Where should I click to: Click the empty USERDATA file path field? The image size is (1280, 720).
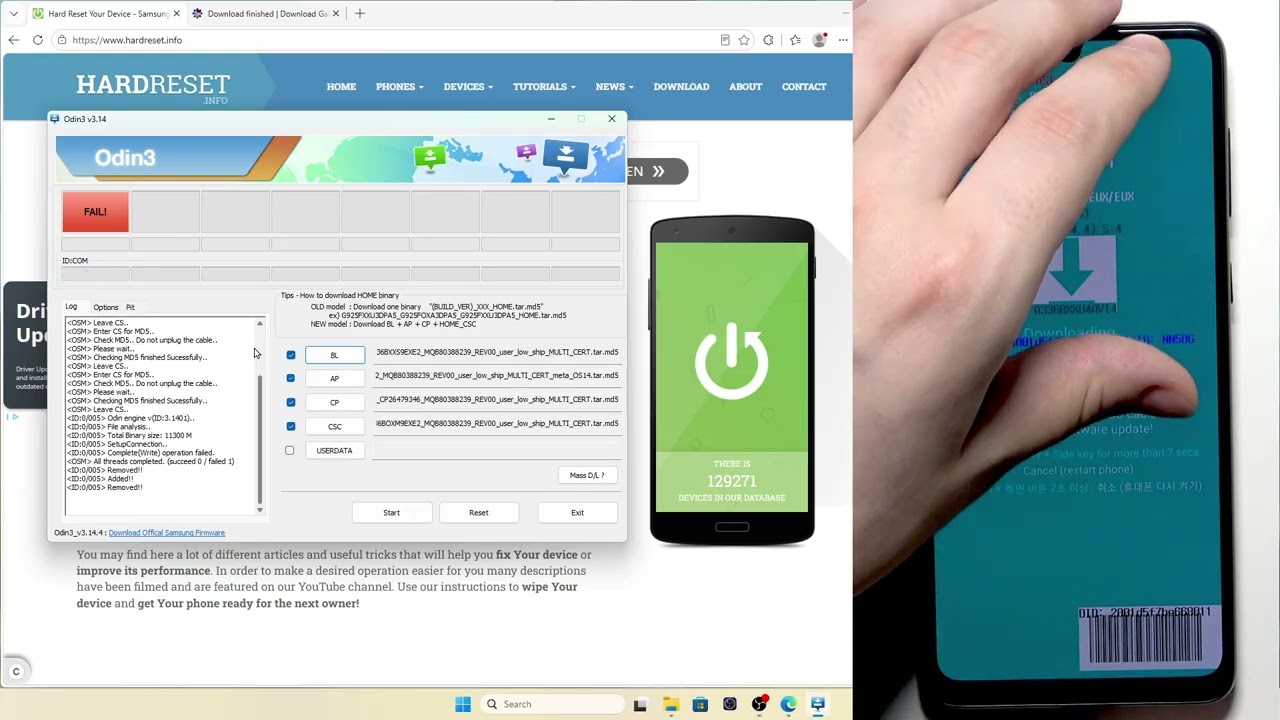click(x=497, y=451)
